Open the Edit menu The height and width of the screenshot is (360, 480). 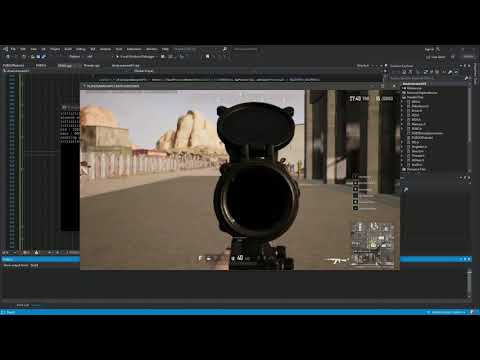[x=23, y=49]
